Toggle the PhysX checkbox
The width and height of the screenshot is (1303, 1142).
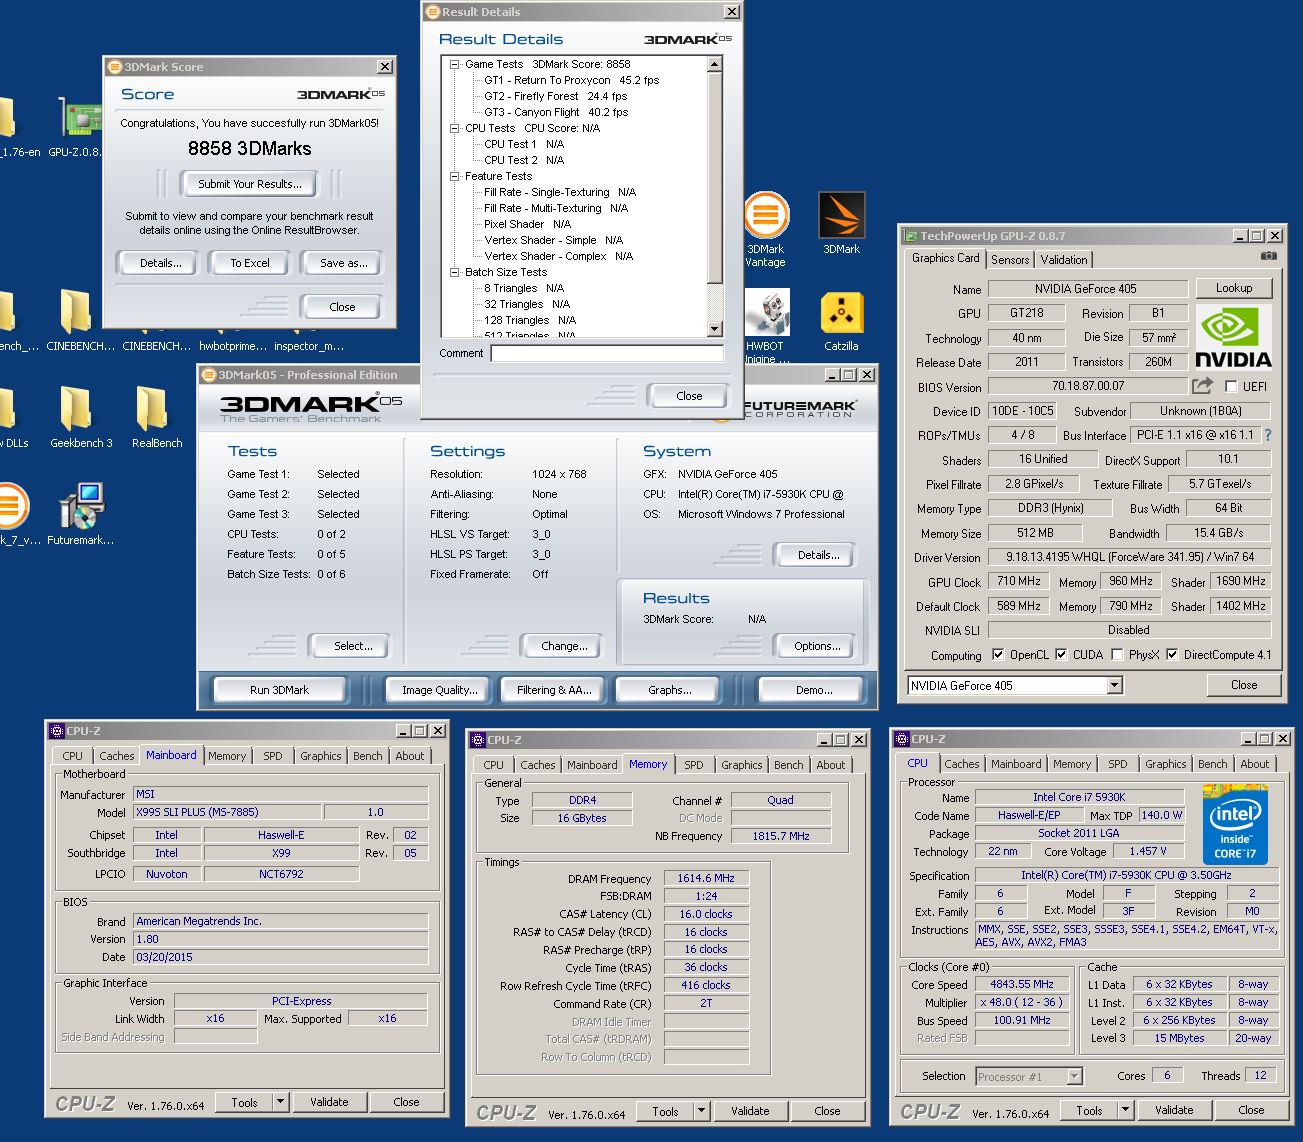(1116, 655)
